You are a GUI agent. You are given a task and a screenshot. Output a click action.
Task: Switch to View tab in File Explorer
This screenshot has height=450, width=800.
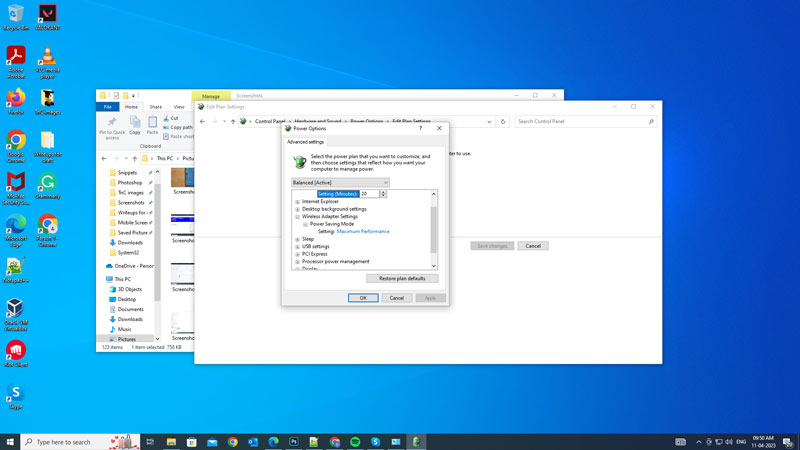(179, 107)
